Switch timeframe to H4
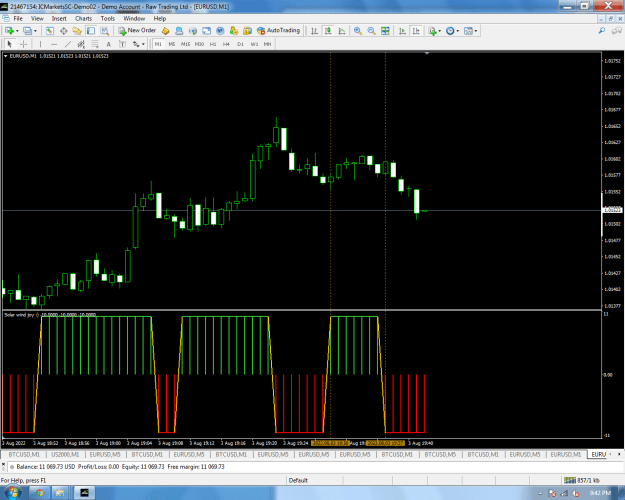 tap(226, 44)
